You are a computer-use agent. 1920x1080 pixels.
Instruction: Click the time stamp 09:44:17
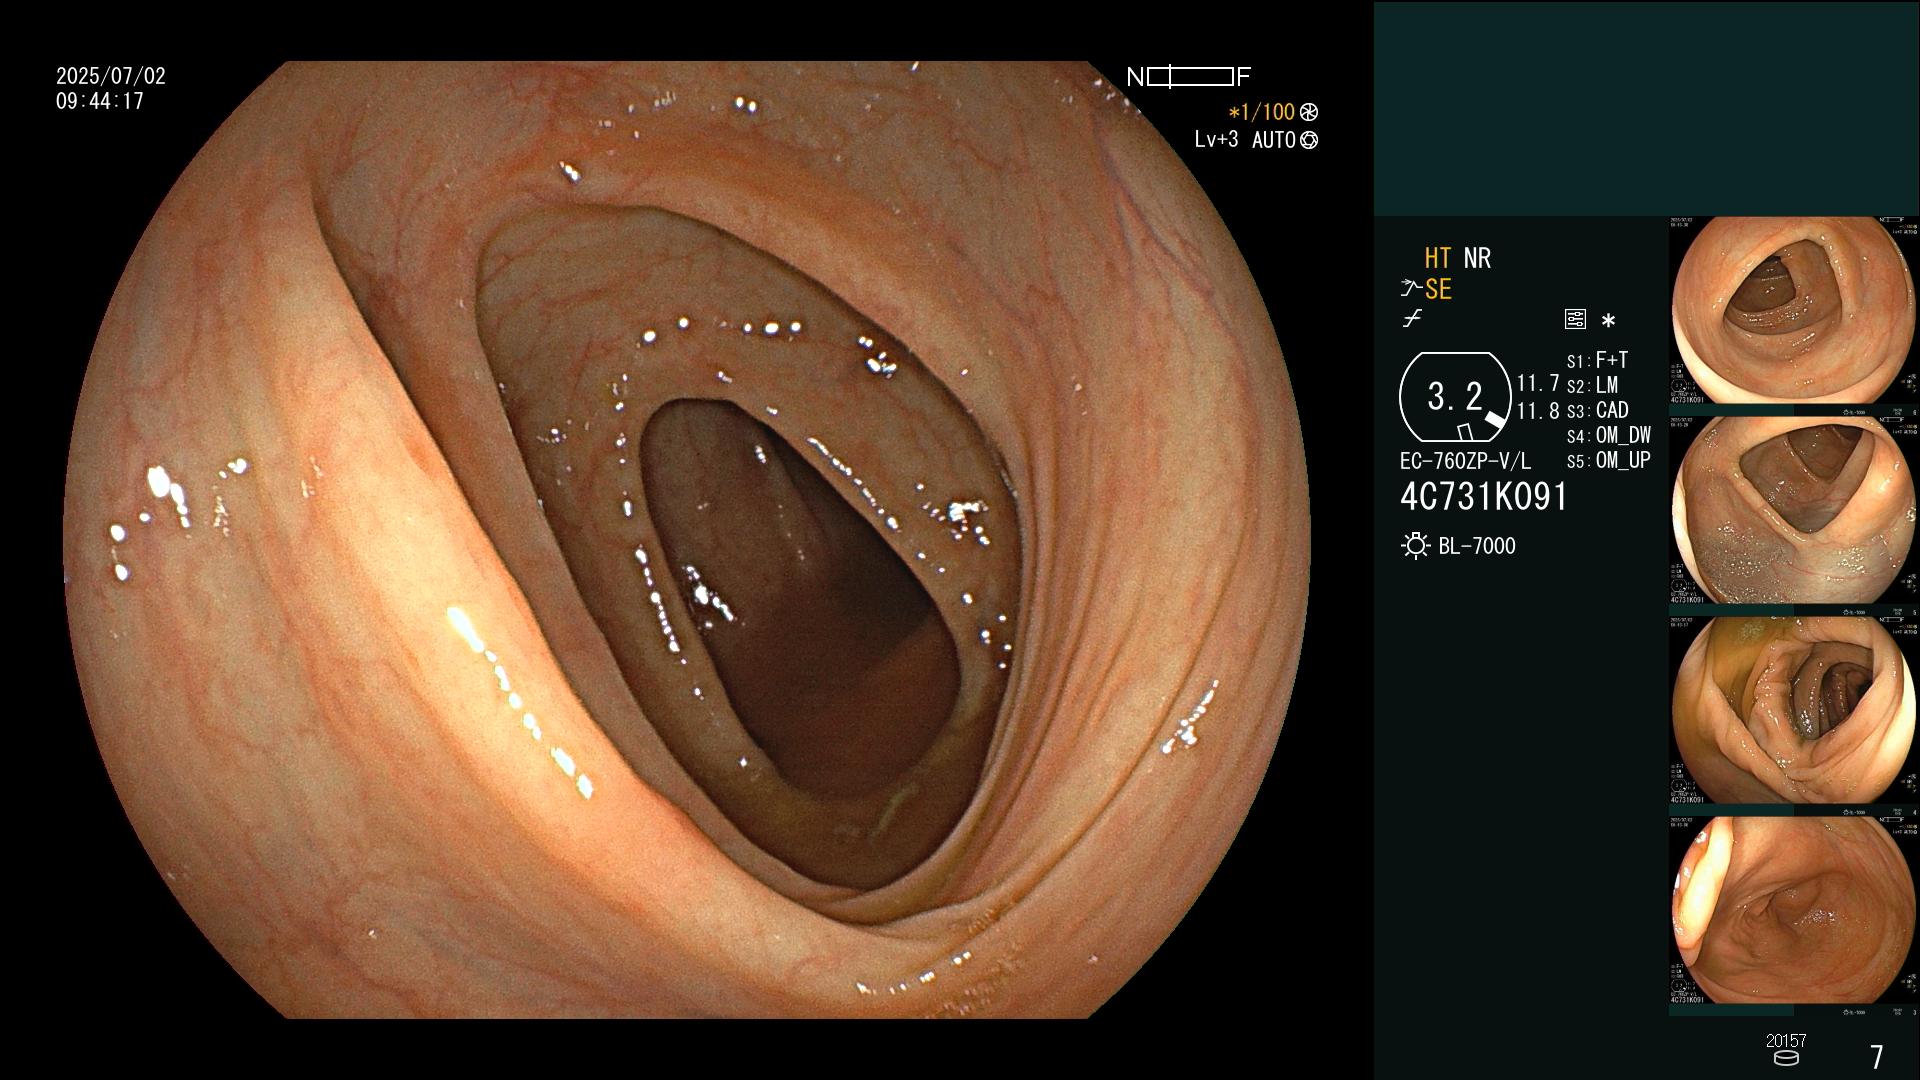pos(100,101)
